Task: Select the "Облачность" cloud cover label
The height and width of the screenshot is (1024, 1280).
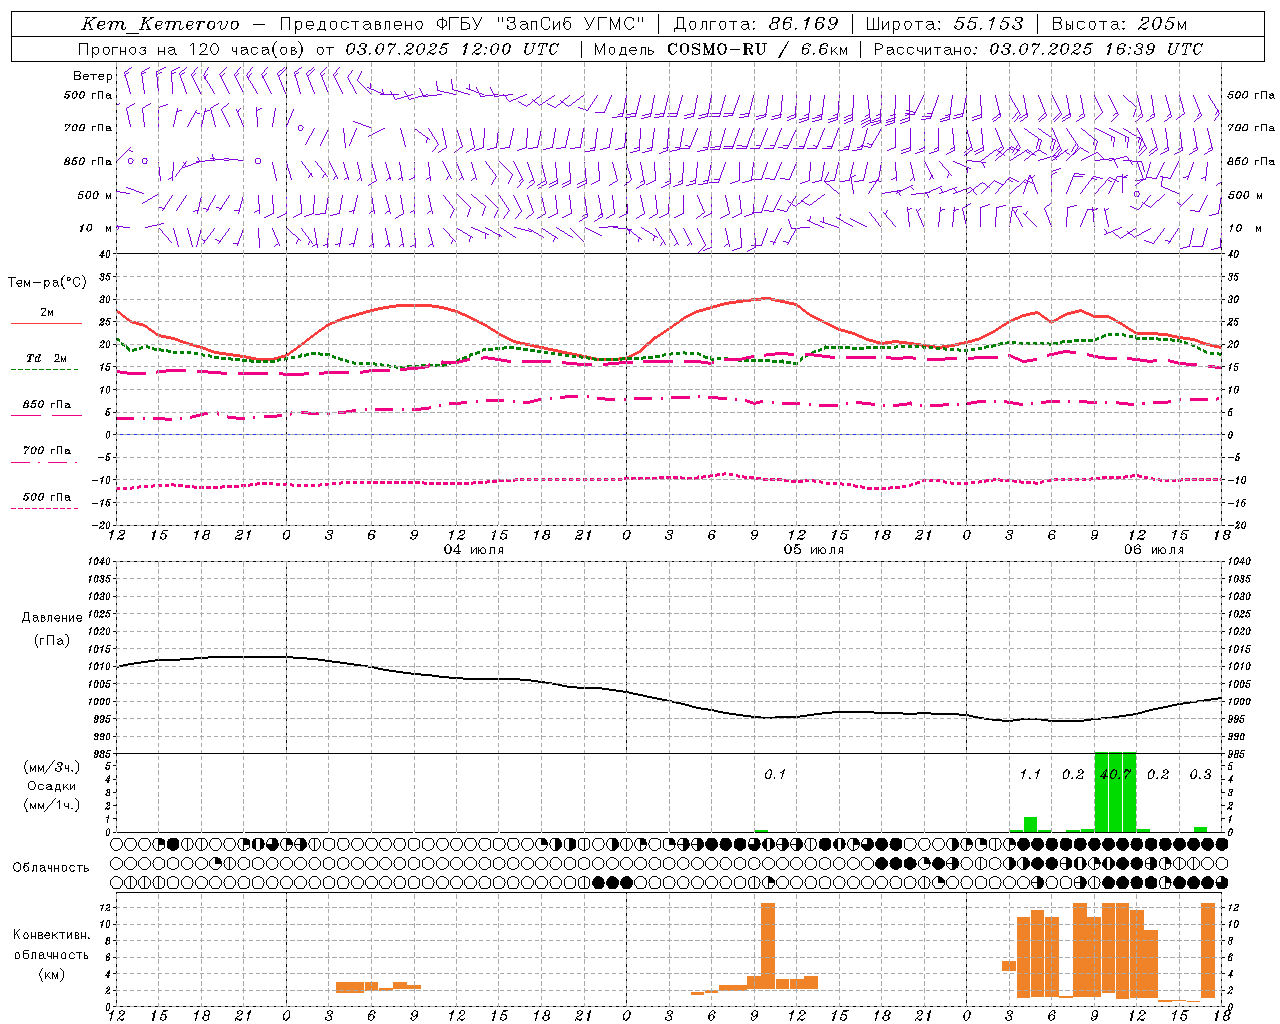Action: tap(51, 867)
